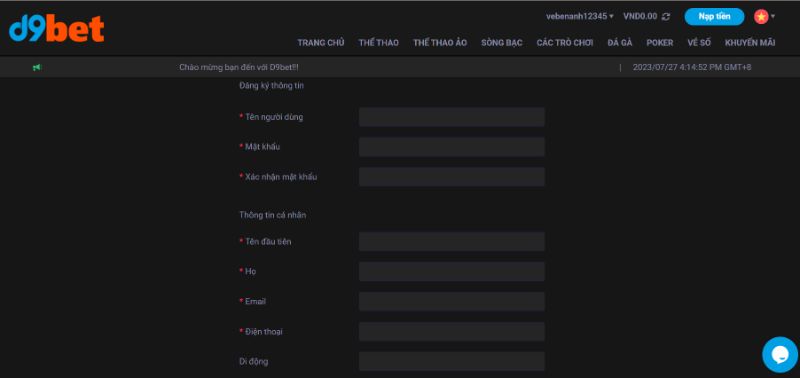Focus the Xác nhận mật khẩu field
Image resolution: width=800 pixels, height=378 pixels.
(x=452, y=177)
